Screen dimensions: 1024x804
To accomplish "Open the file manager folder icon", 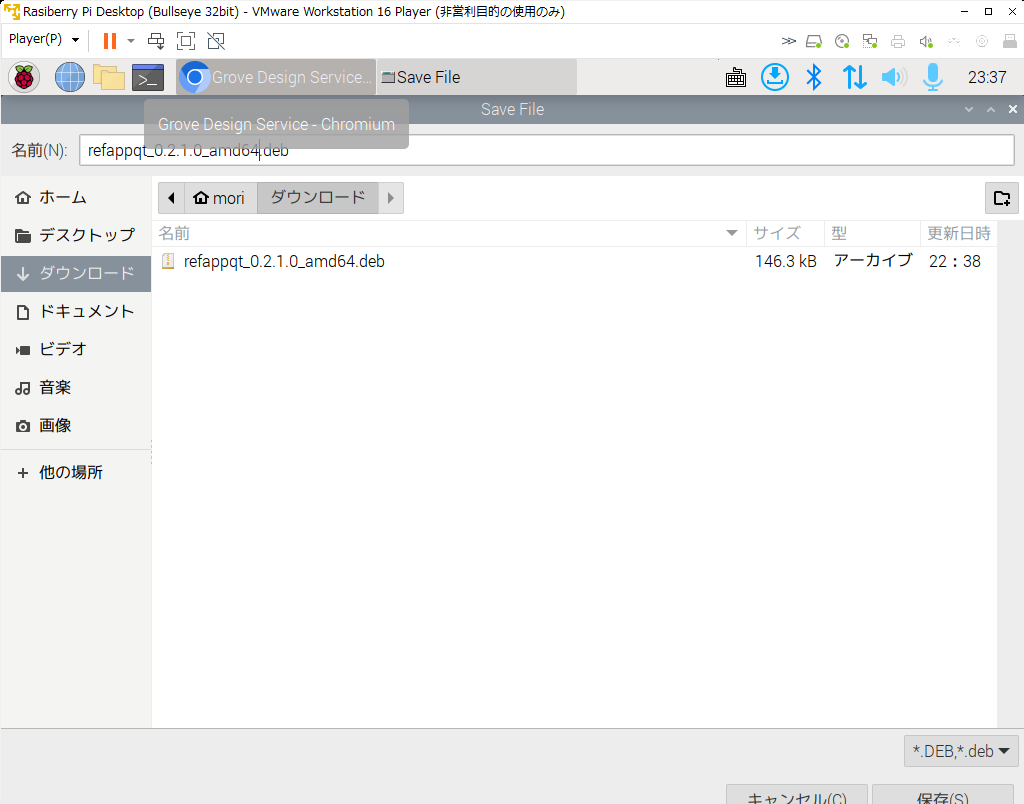I will (x=108, y=77).
